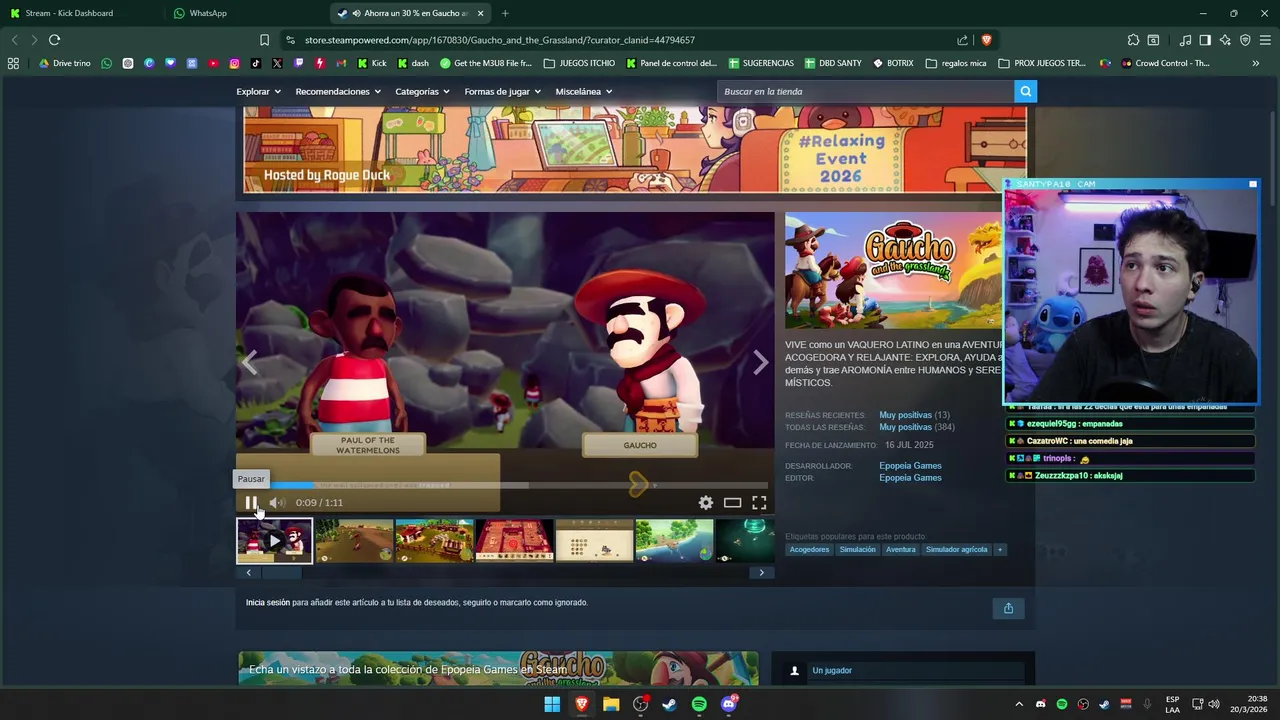Screen dimensions: 1280x720
Task: Toggle theater mode in video player
Action: click(x=733, y=503)
